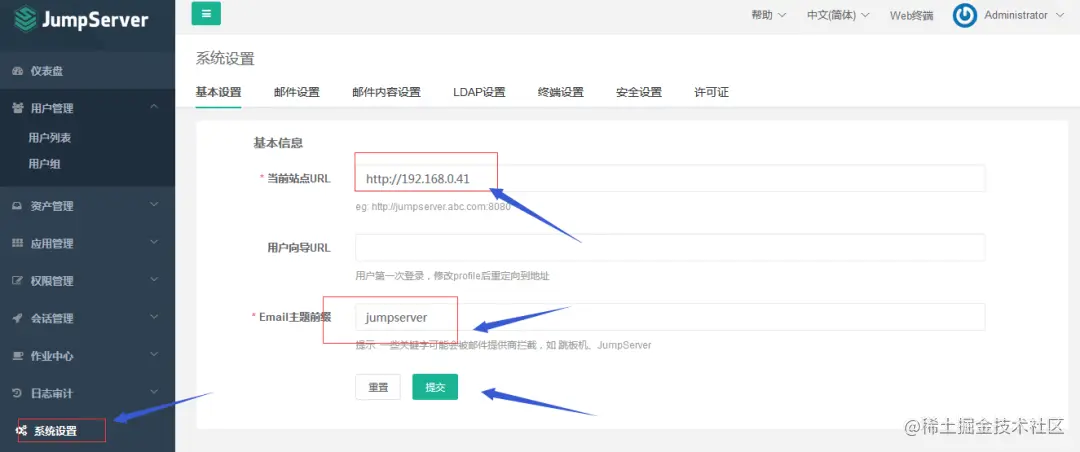Click the dashboard gauge icon

pyautogui.click(x=18, y=71)
